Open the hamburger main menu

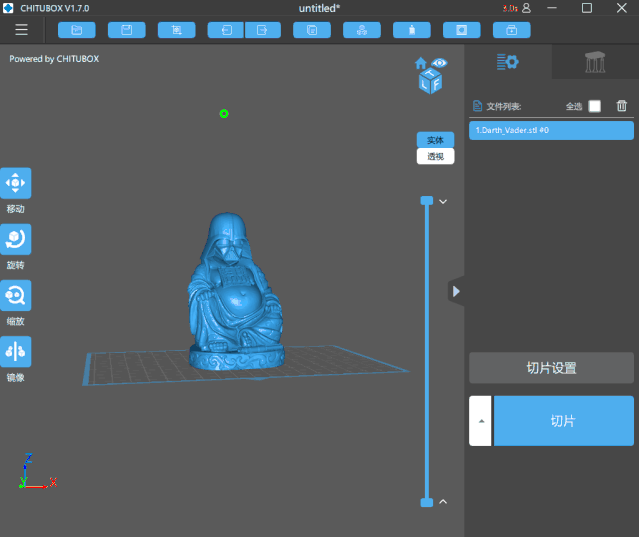tap(21, 29)
